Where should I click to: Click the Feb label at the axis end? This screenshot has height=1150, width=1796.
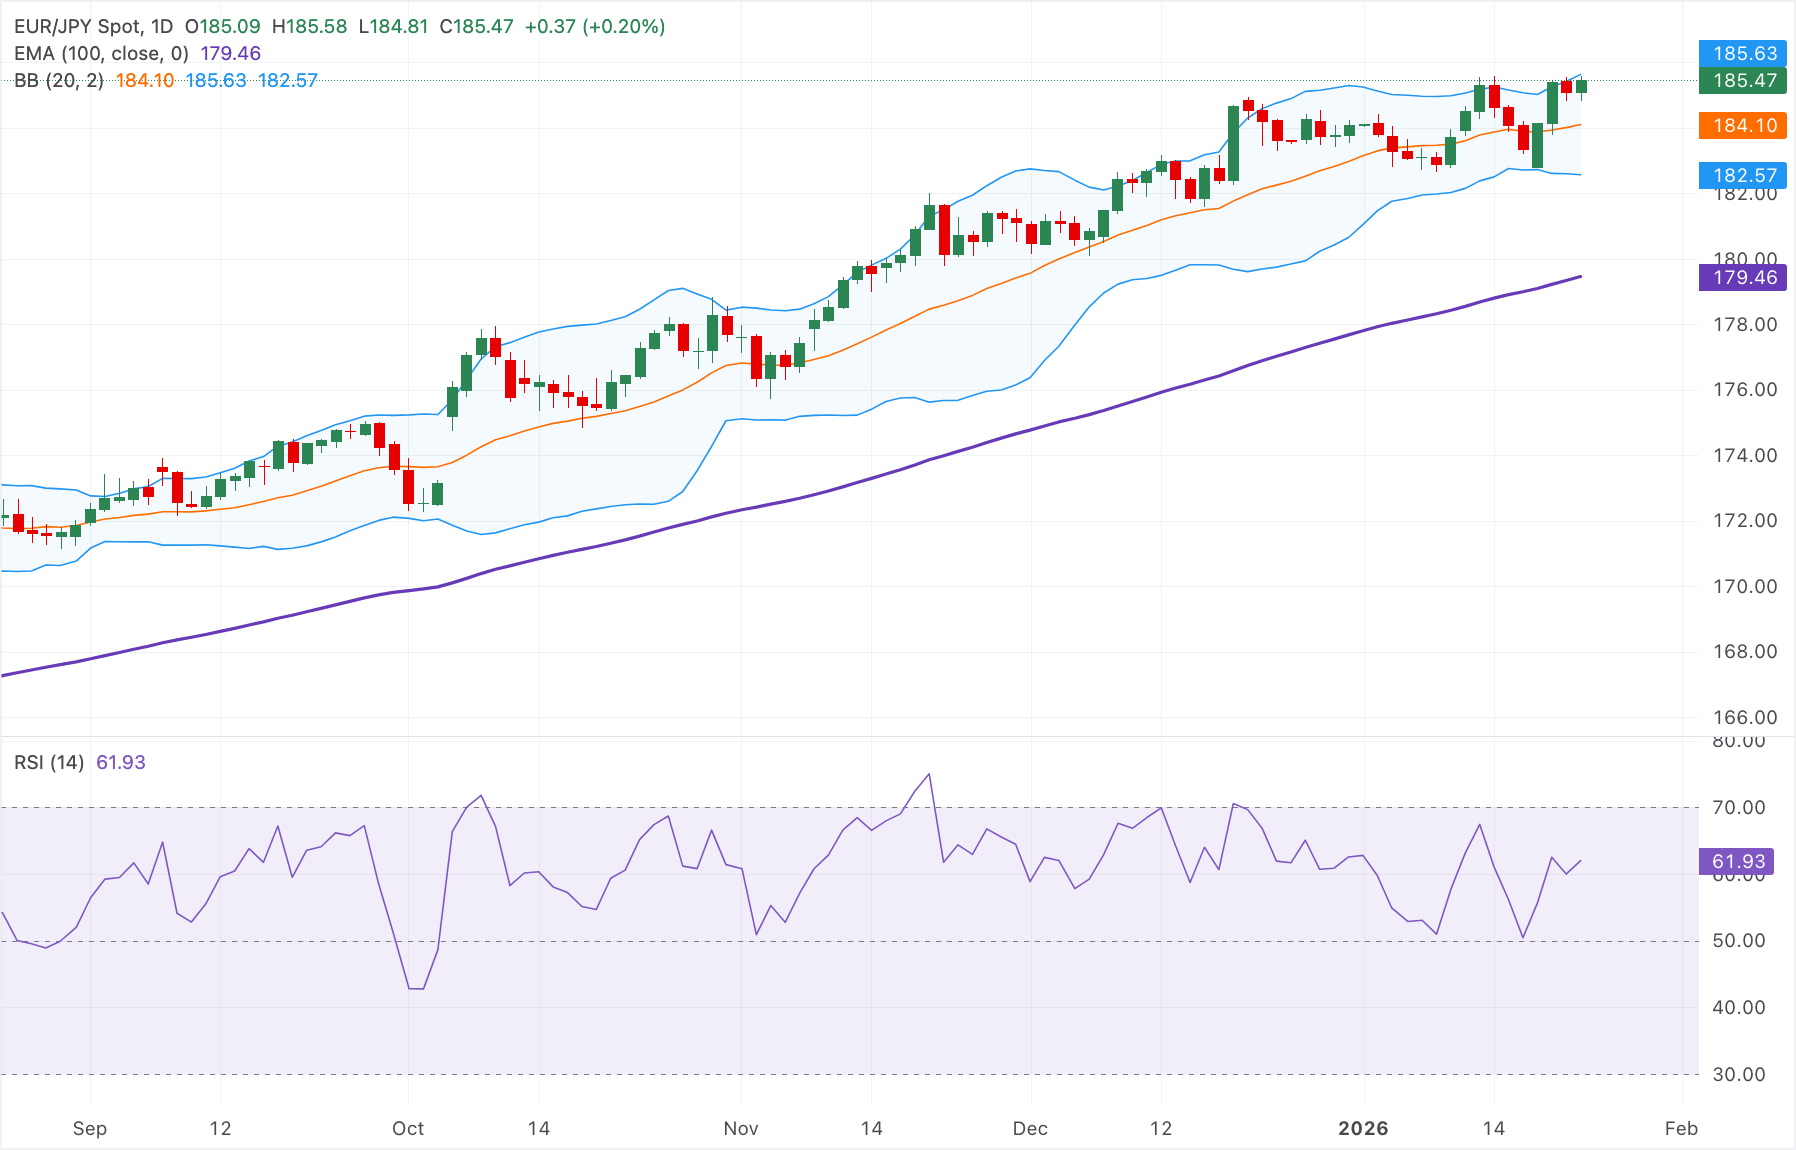(1681, 1128)
